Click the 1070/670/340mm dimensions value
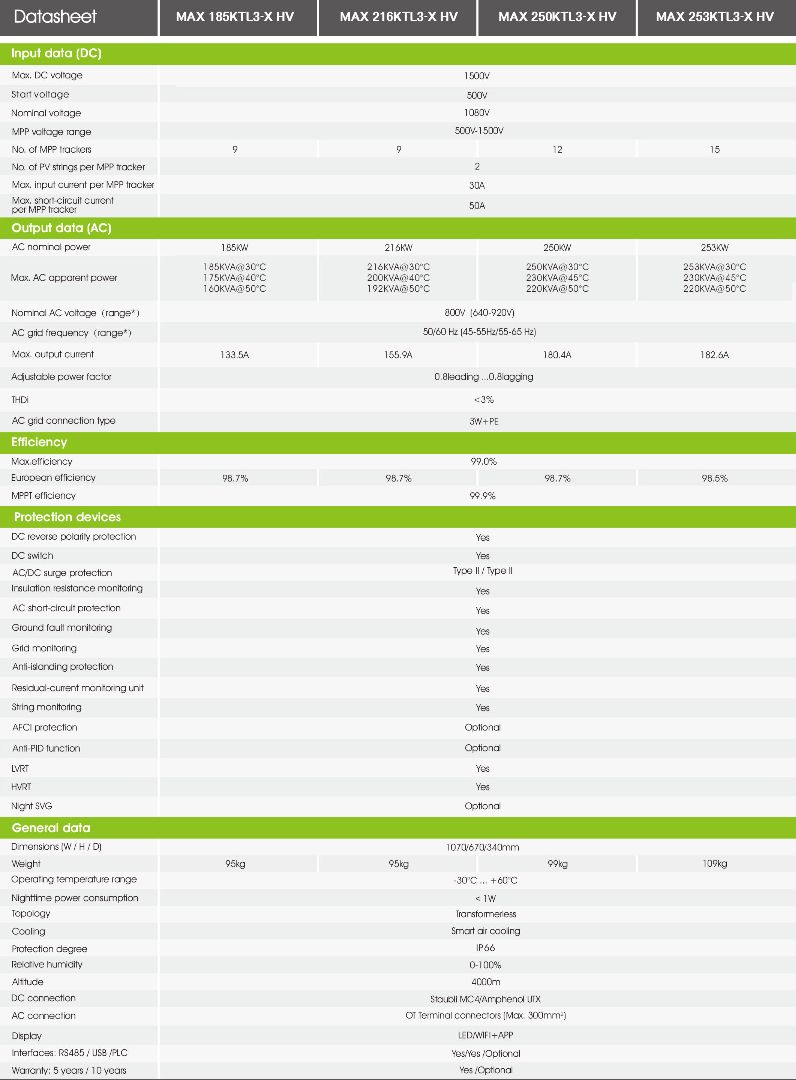Image resolution: width=796 pixels, height=1080 pixels. coord(483,847)
